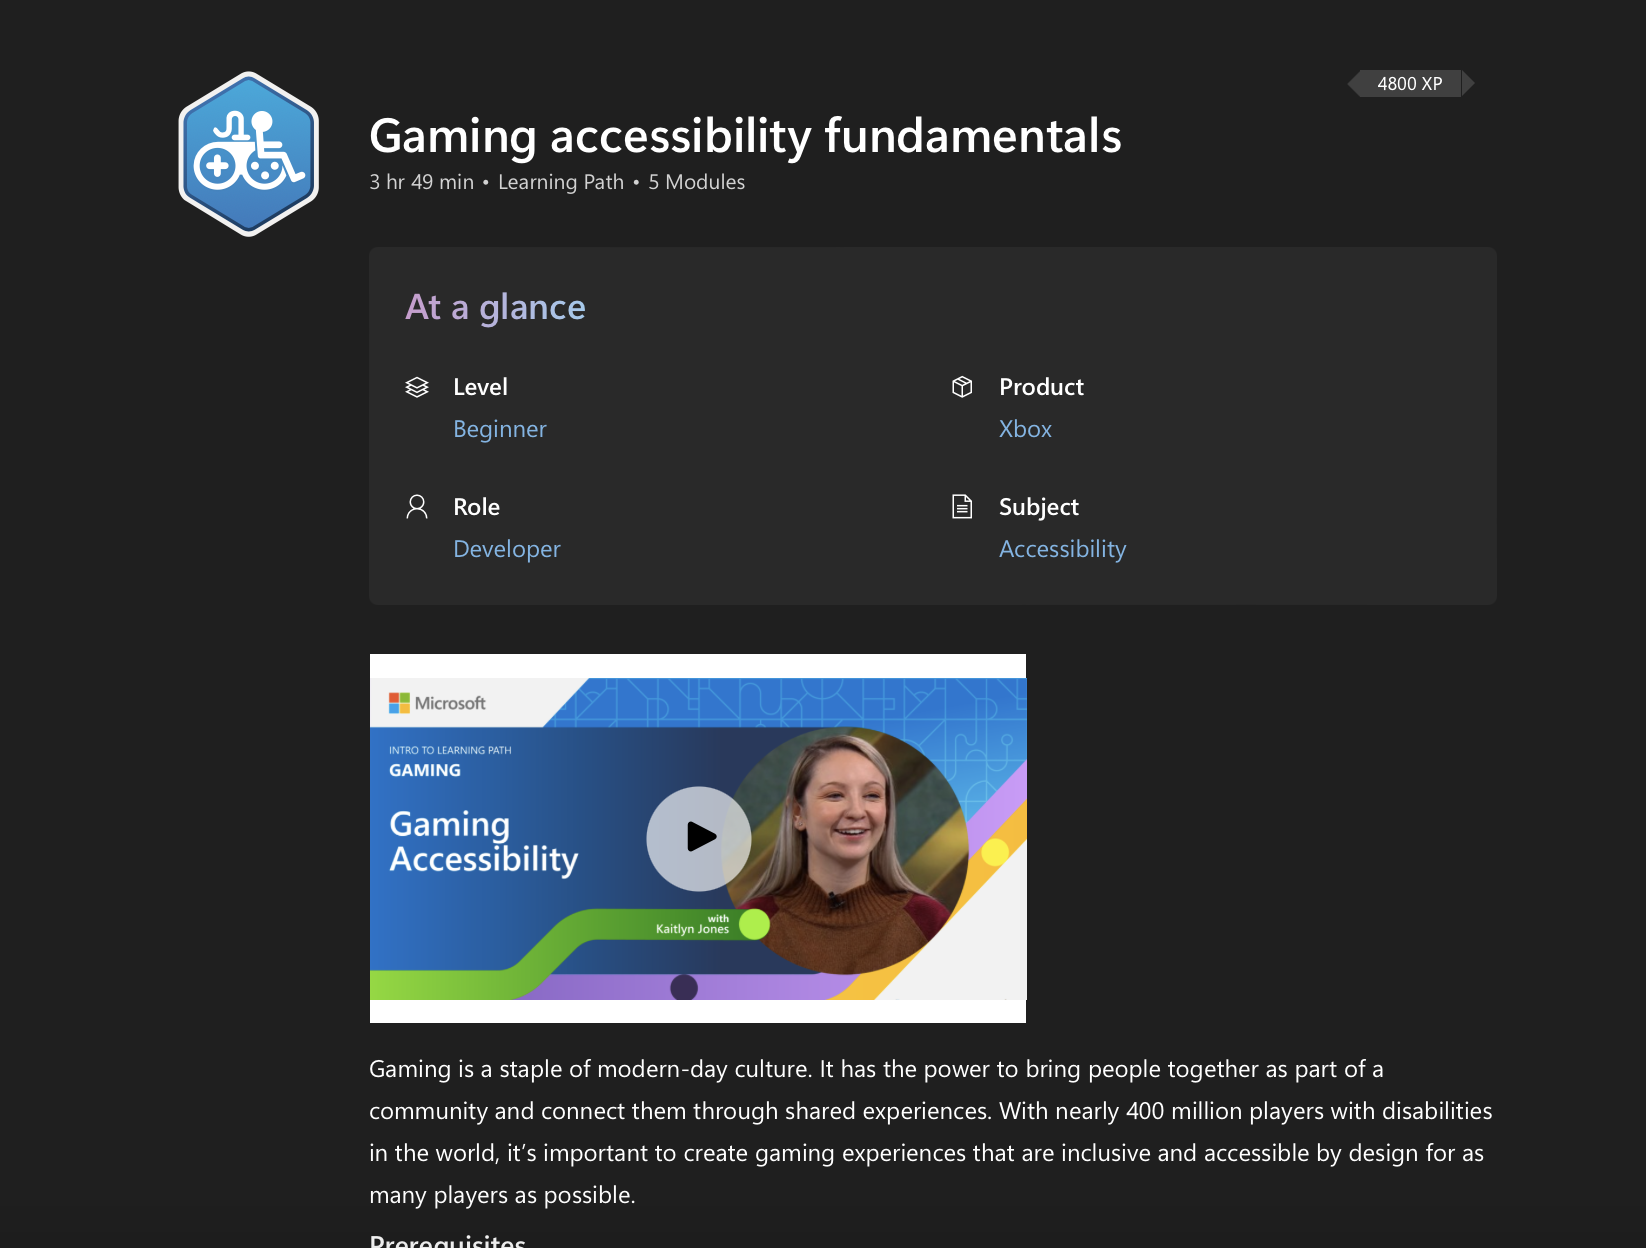
Task: Click the Level stacked-layers icon
Action: coord(417,387)
